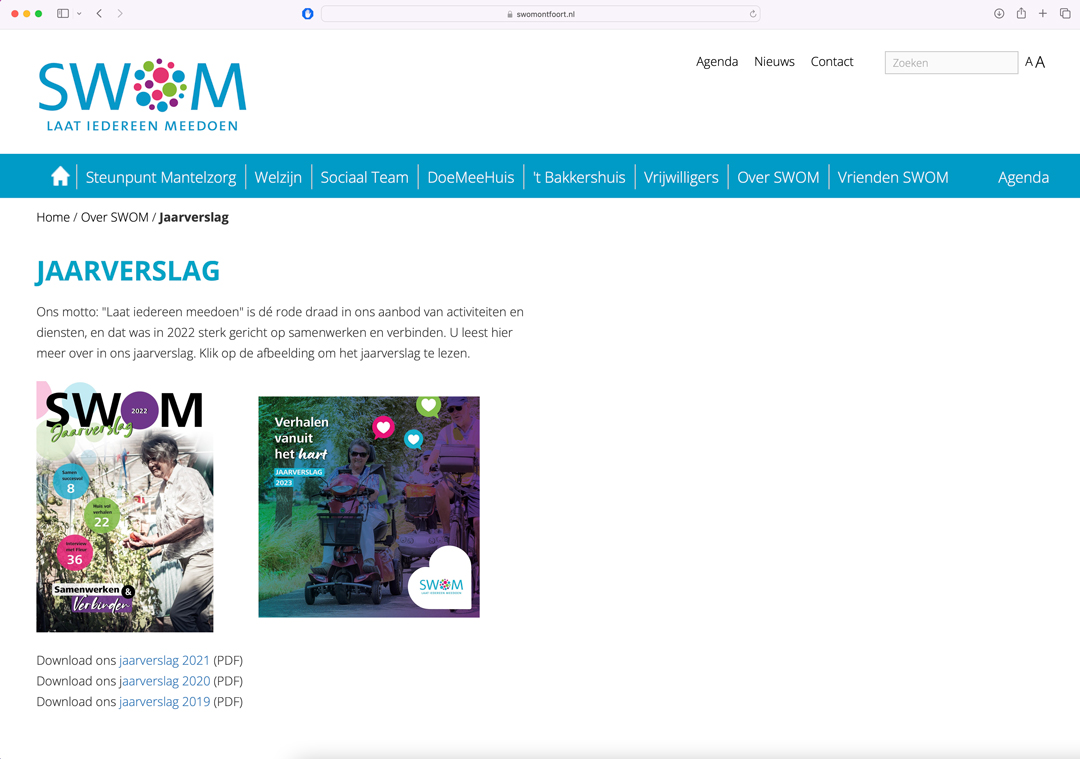The width and height of the screenshot is (1080, 759).
Task: Download the jaarverslag 2021 PDF link
Action: coord(165,660)
